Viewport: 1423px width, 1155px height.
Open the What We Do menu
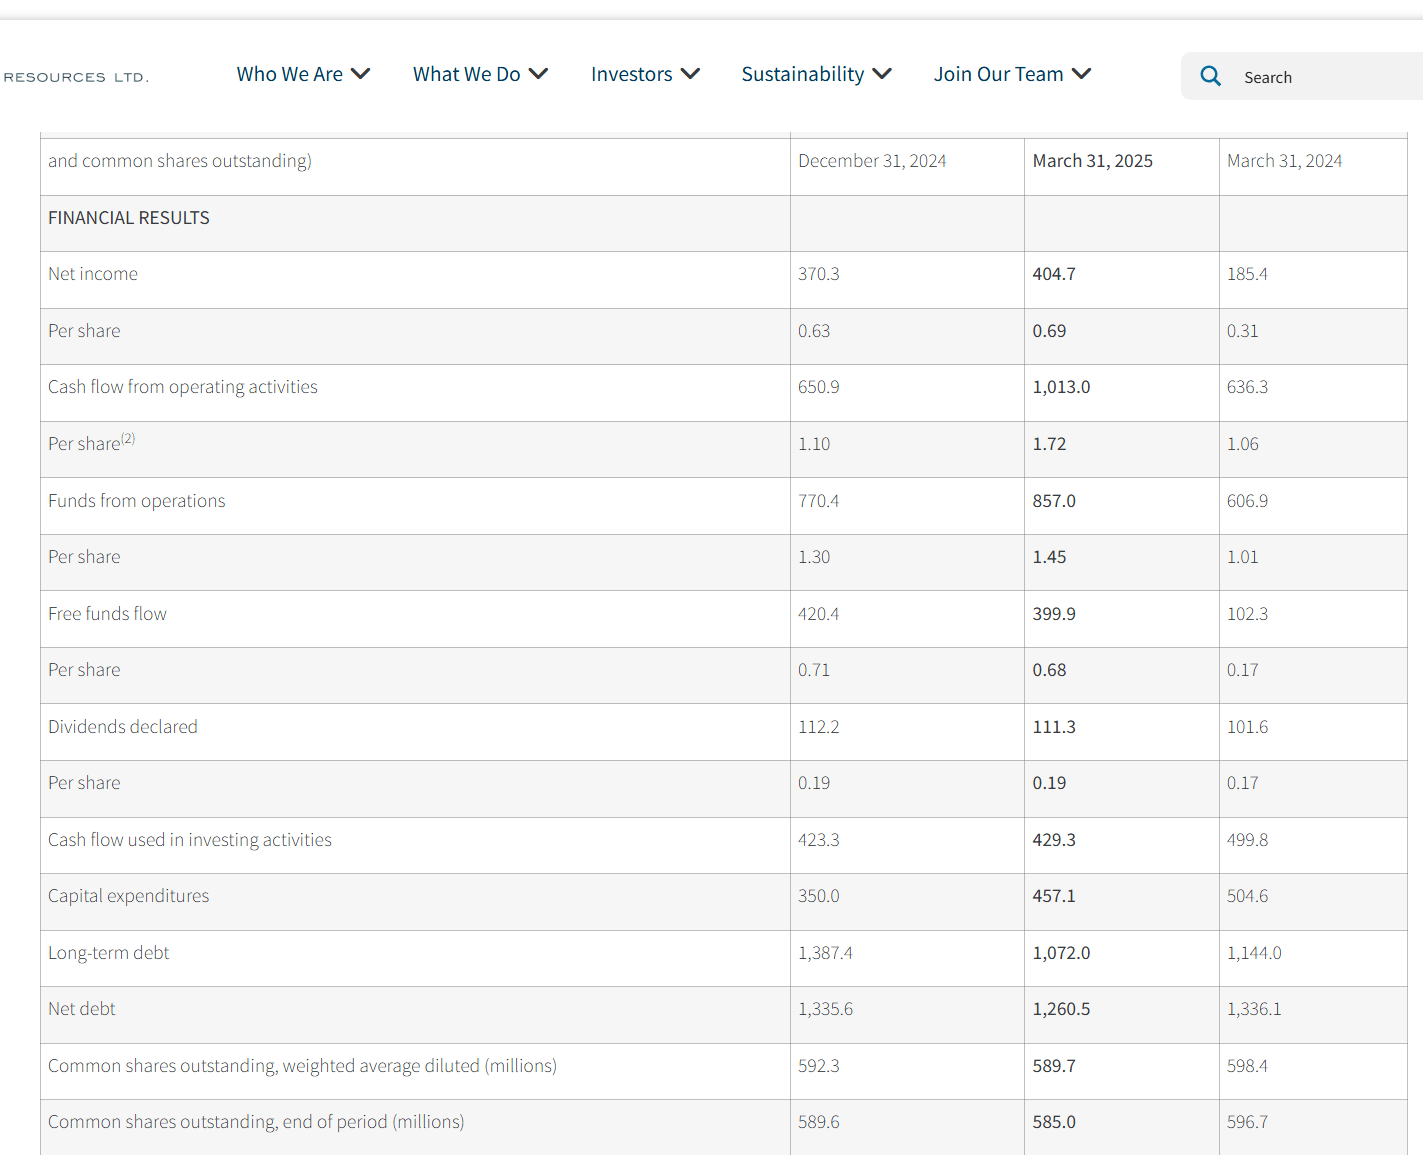[x=466, y=74]
